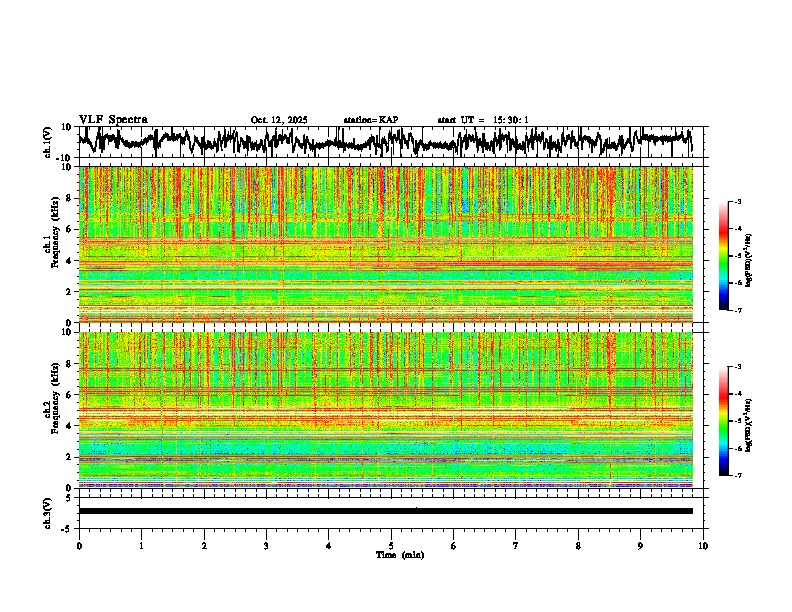Click the ch.2 color scale bar
The height and width of the screenshot is (612, 792).
coord(724,421)
